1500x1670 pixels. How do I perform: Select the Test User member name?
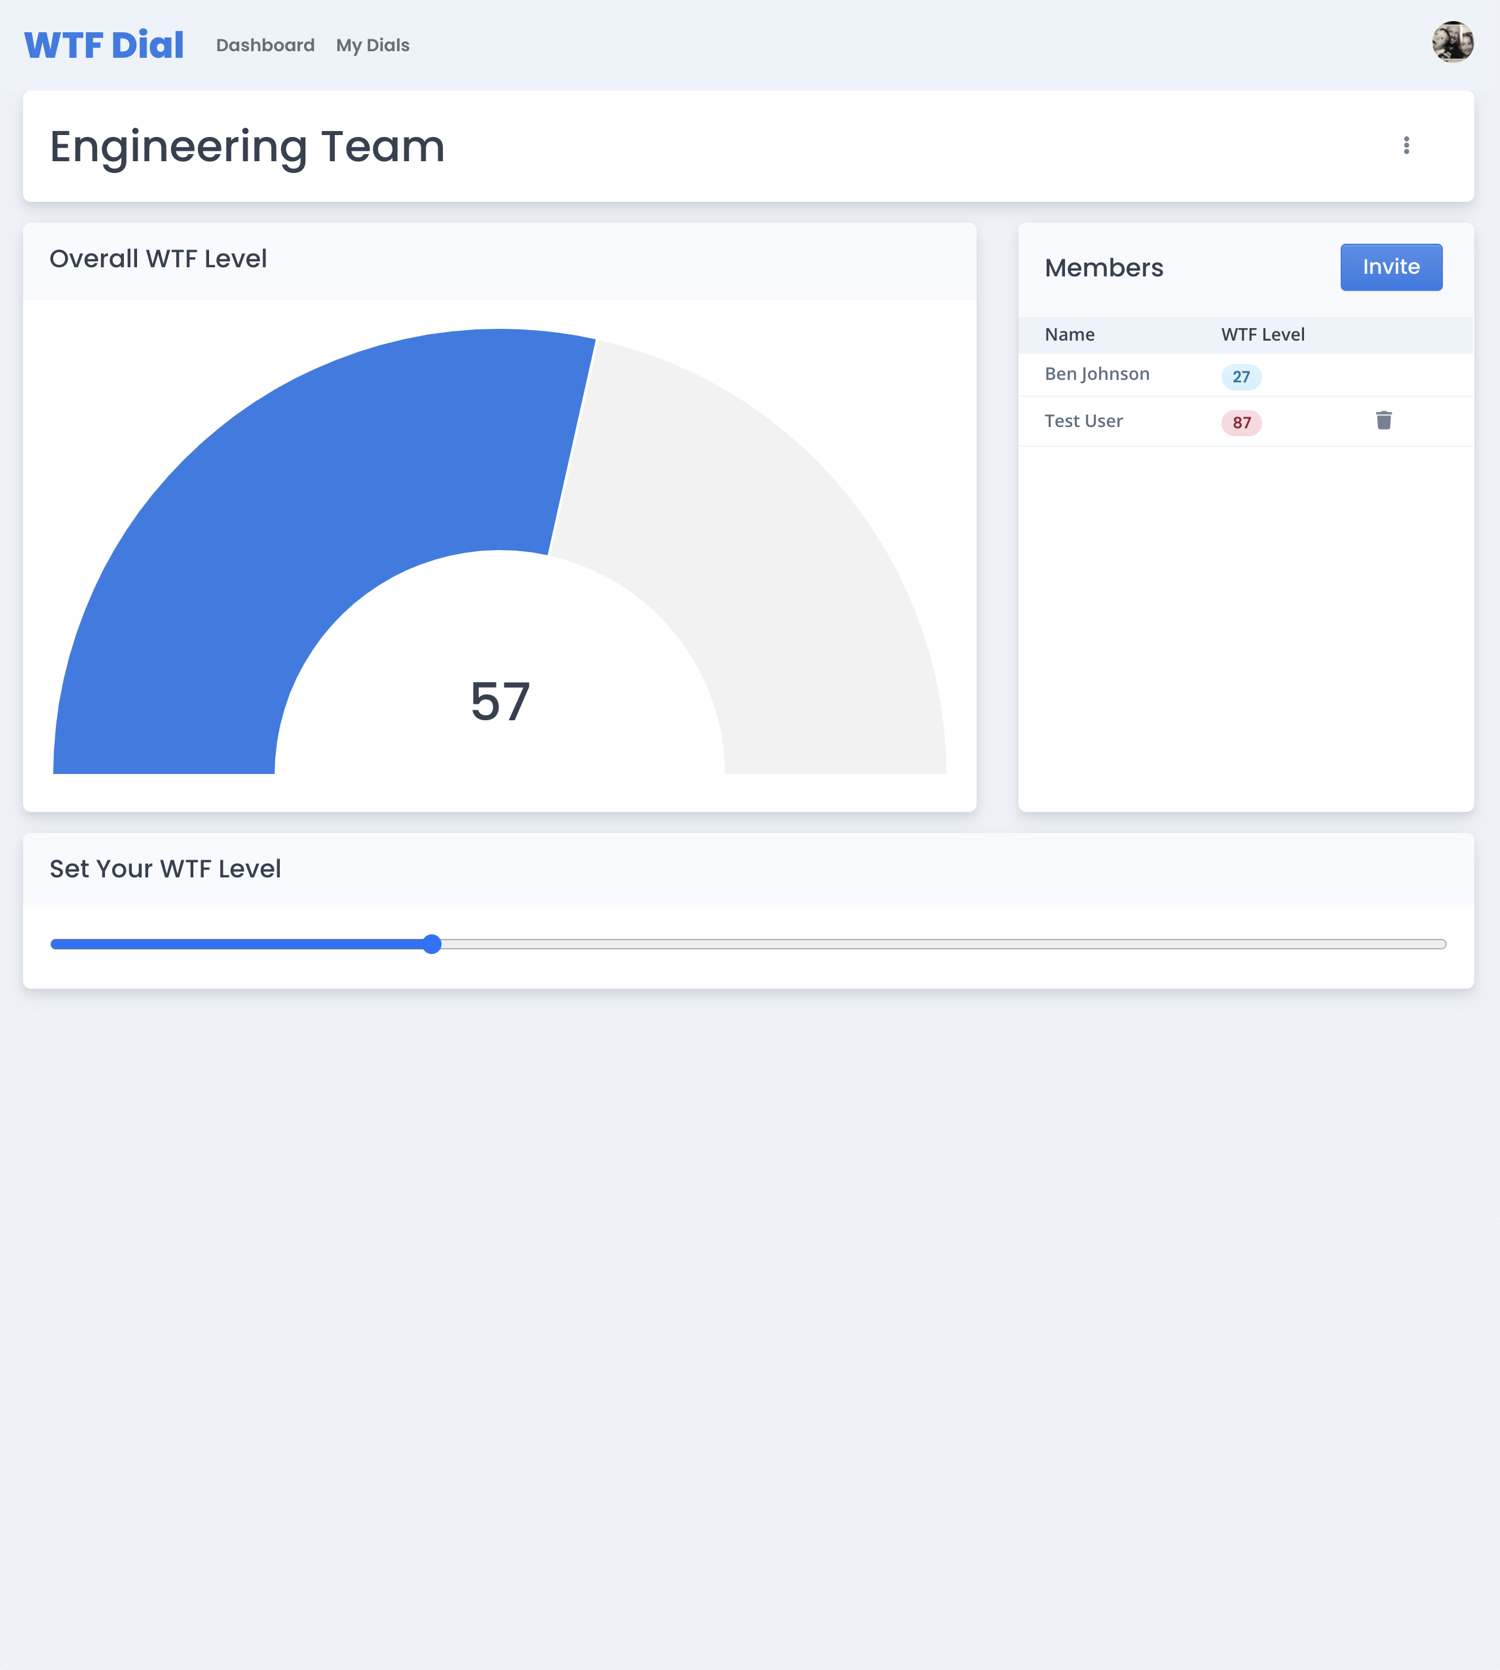(1083, 421)
